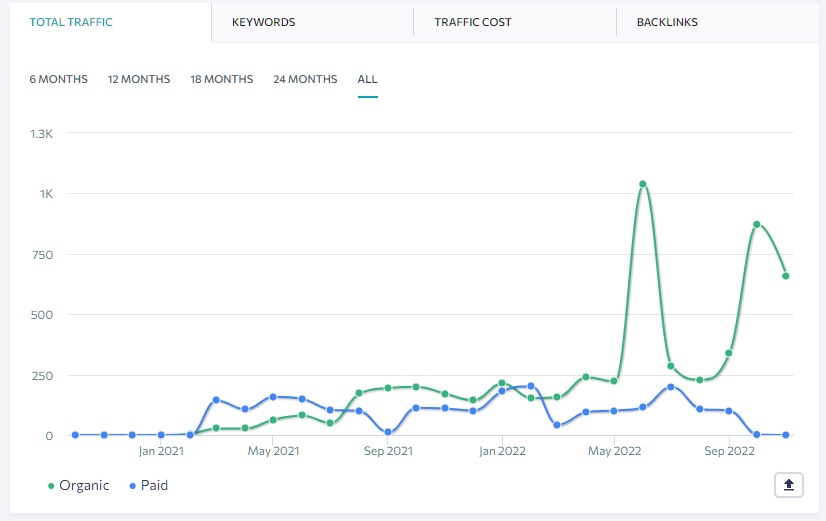The image size is (826, 521).
Task: Click the organic point near 870 after Sep 2022
Action: [x=756, y=224]
